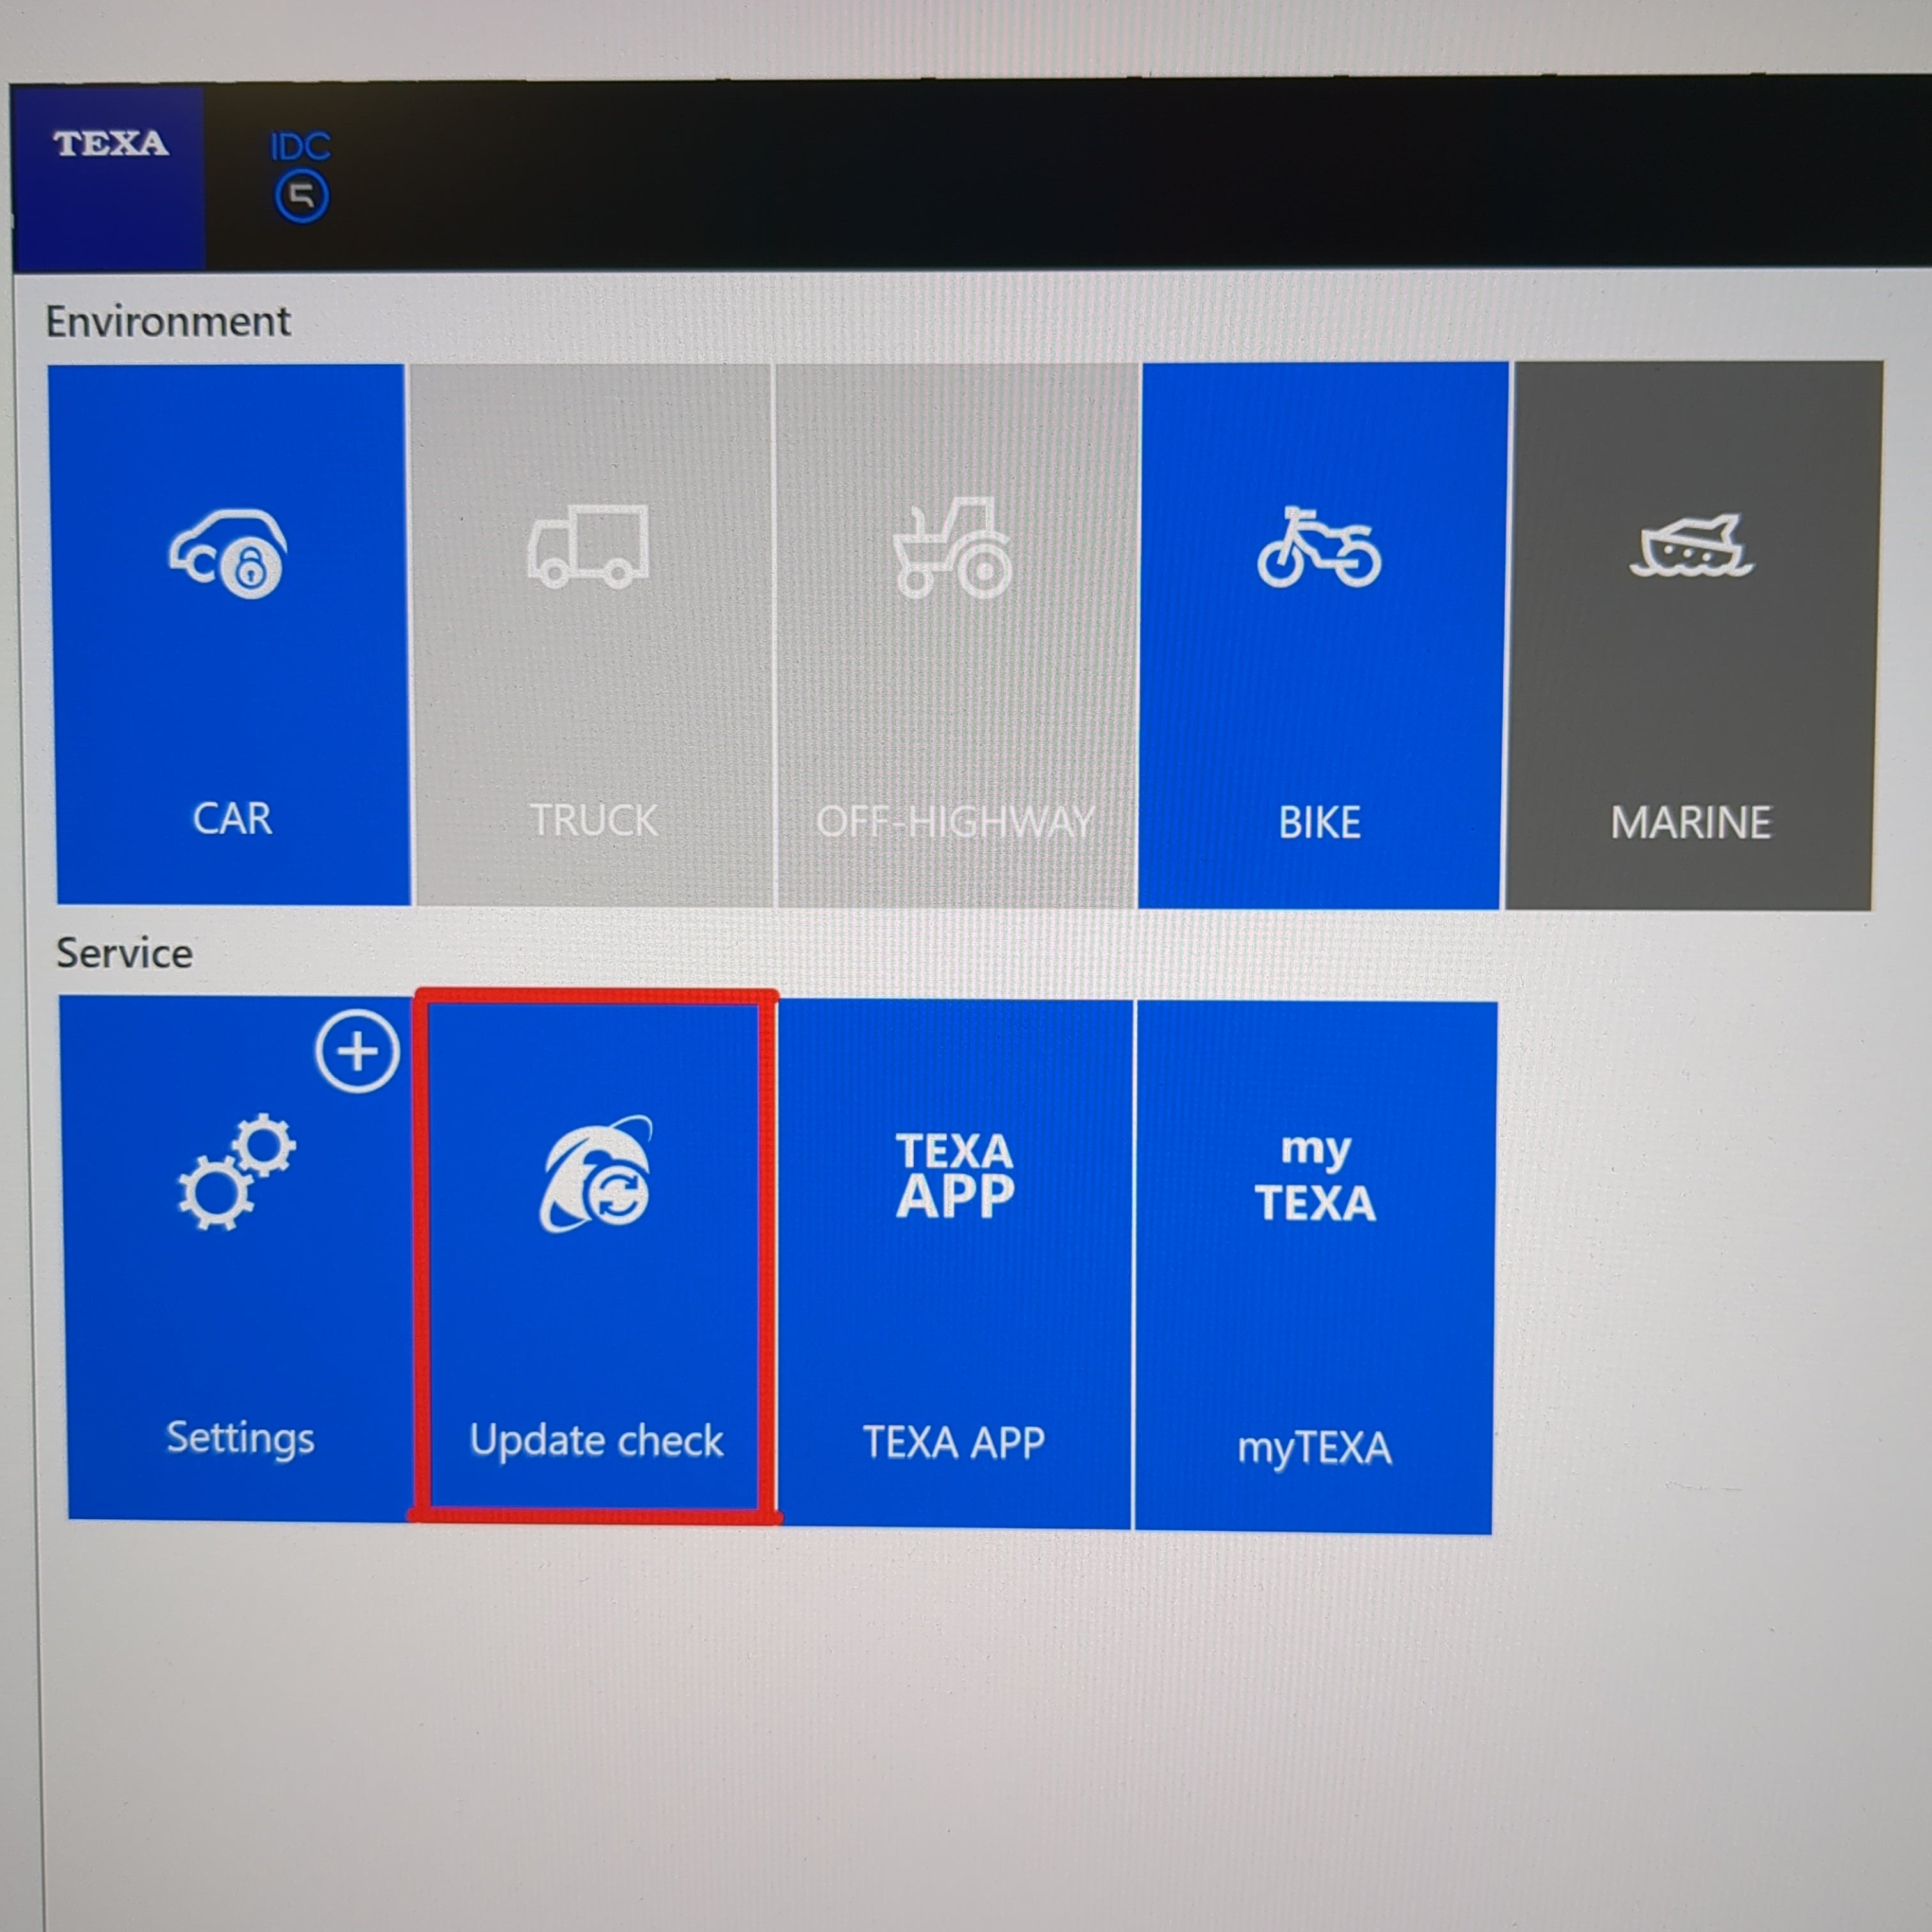Click the Service section heading
1932x1932 pixels.
pos(124,953)
